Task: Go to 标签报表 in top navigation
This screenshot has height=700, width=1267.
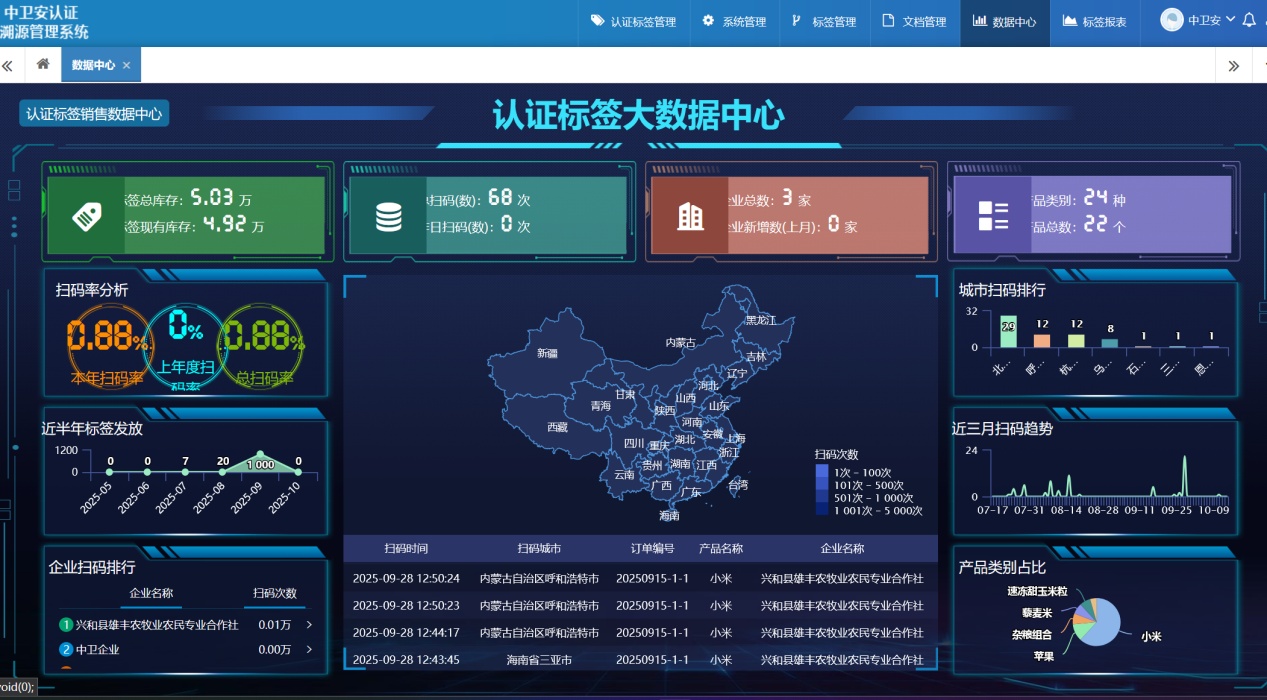Action: (1094, 22)
